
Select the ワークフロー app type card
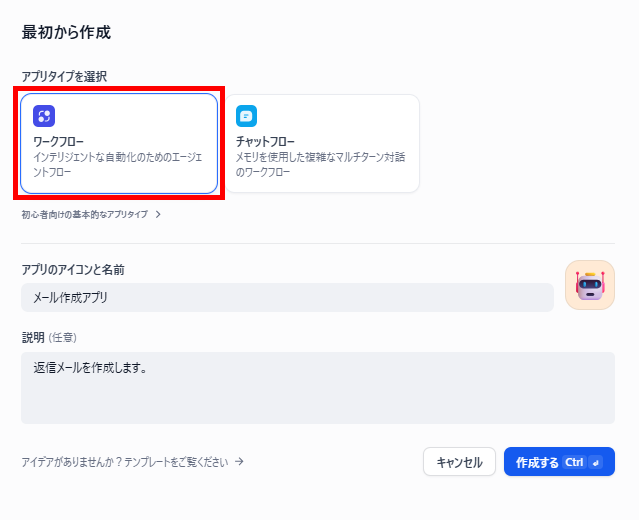tap(119, 143)
